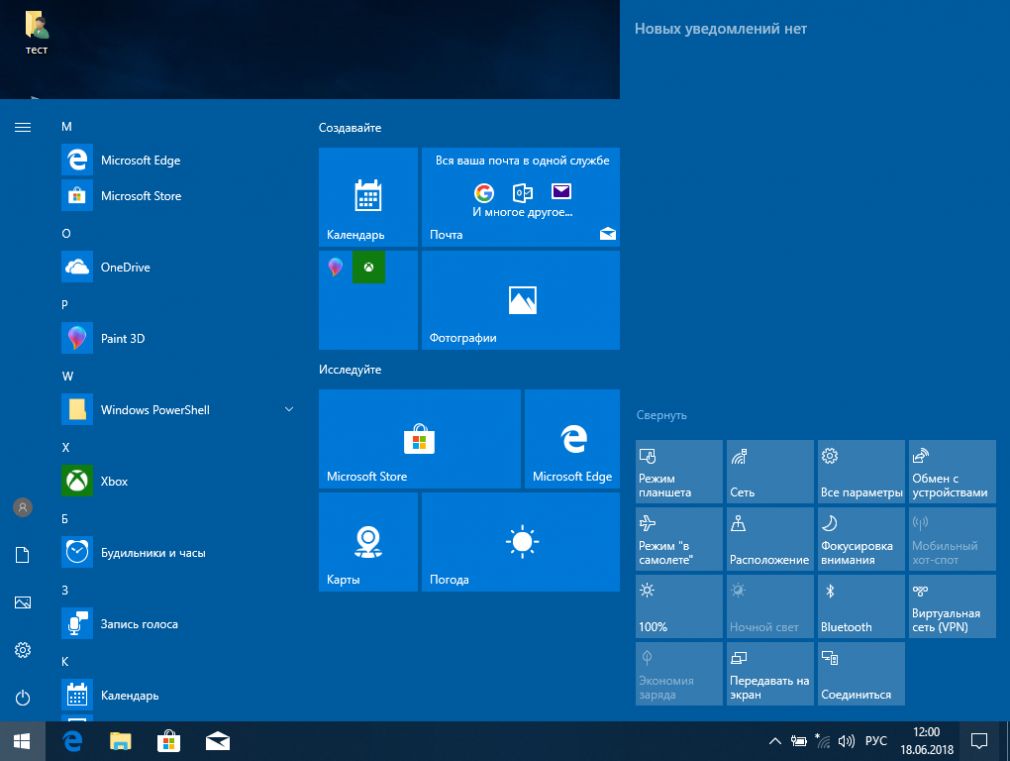Open the Microsoft Store wide tile
1010x761 pixels.
click(419, 439)
